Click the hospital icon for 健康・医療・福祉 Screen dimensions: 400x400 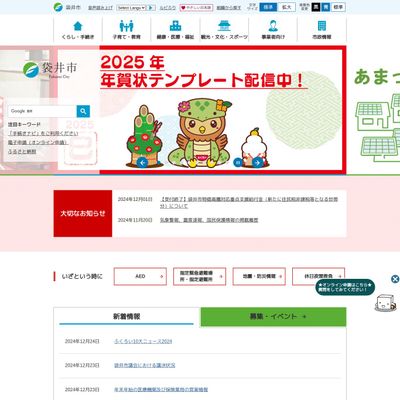(x=175, y=26)
